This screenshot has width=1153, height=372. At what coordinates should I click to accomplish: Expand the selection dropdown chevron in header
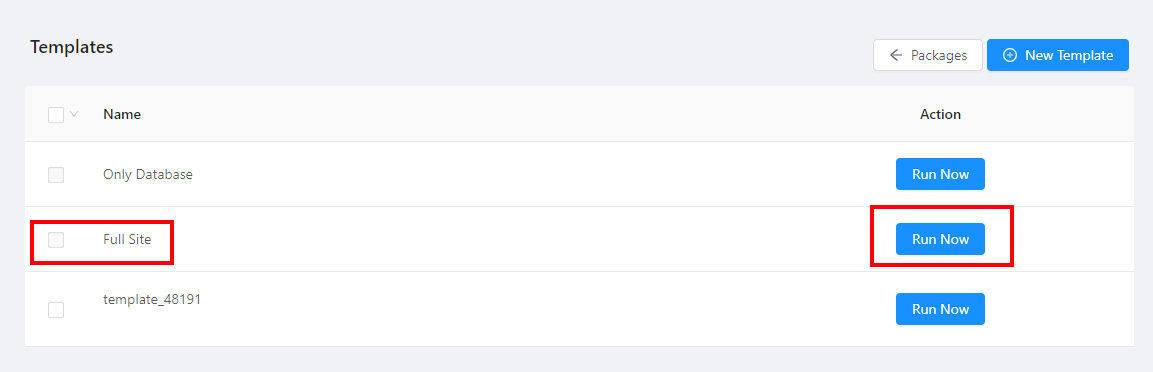[74, 114]
